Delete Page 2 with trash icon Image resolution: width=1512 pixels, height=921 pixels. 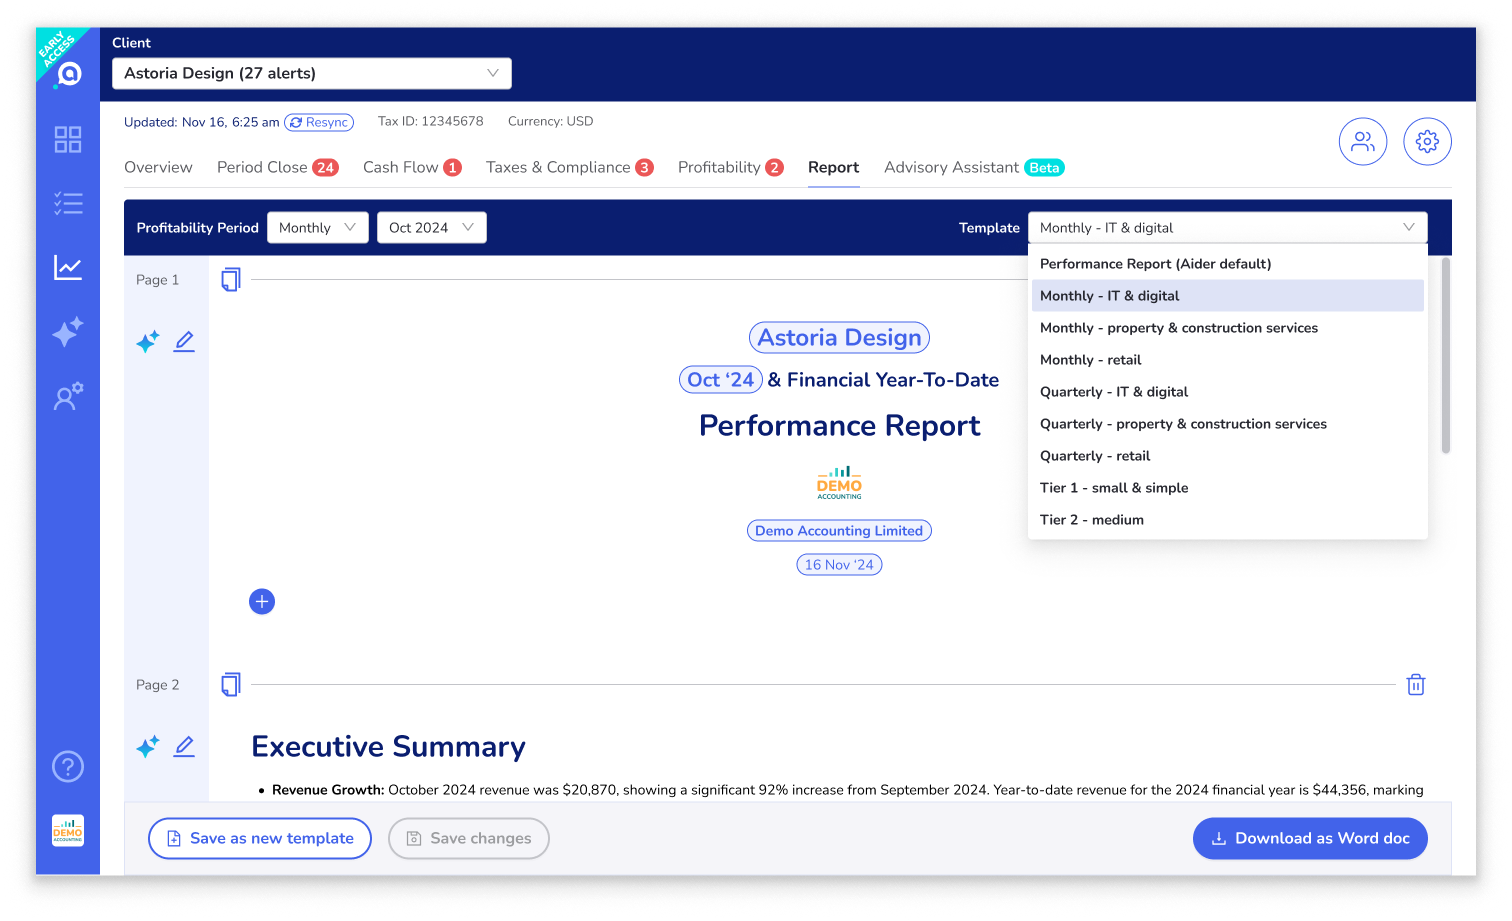(x=1415, y=685)
